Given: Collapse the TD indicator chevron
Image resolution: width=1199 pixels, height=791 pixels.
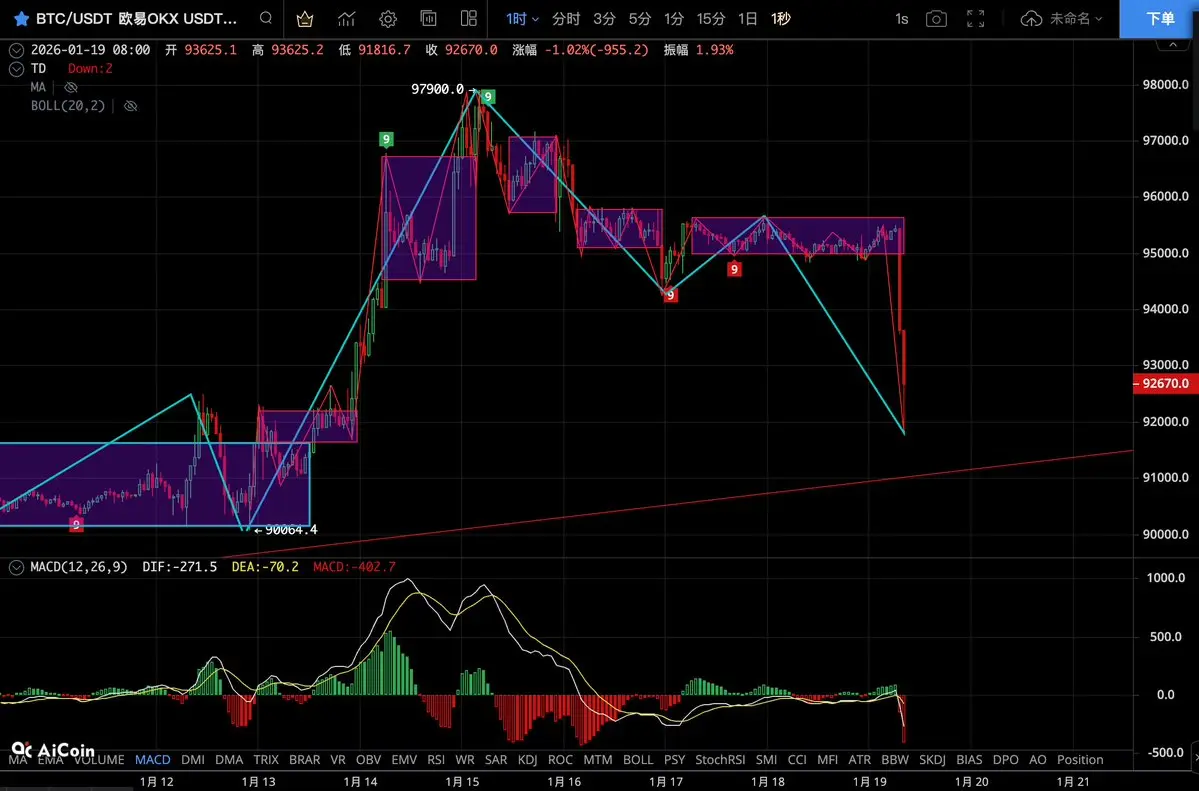Looking at the screenshot, I should [x=16, y=69].
